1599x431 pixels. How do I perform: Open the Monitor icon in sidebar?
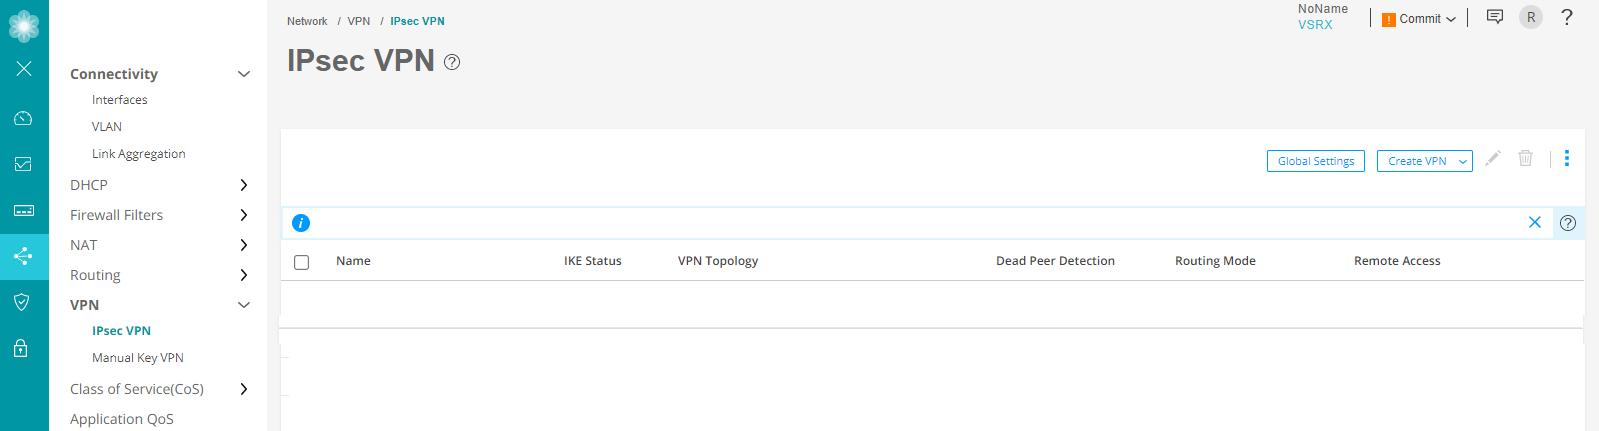point(24,164)
